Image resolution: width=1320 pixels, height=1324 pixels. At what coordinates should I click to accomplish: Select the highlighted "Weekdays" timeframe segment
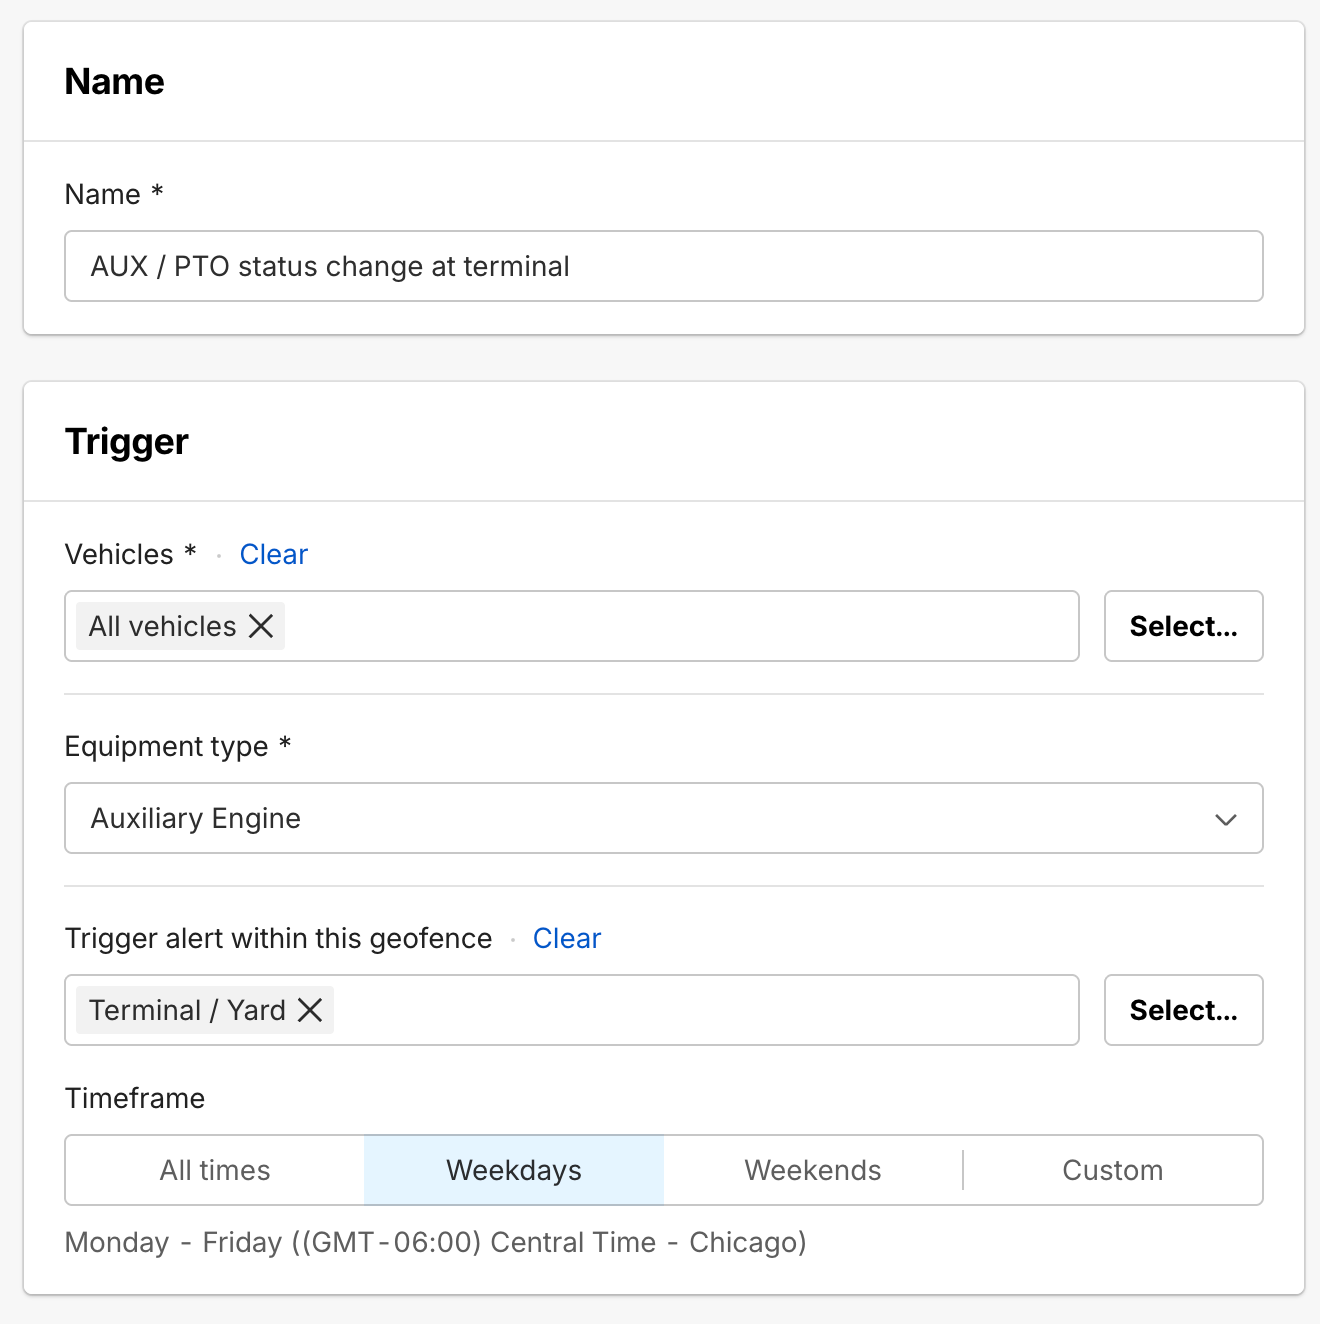pyautogui.click(x=514, y=1170)
